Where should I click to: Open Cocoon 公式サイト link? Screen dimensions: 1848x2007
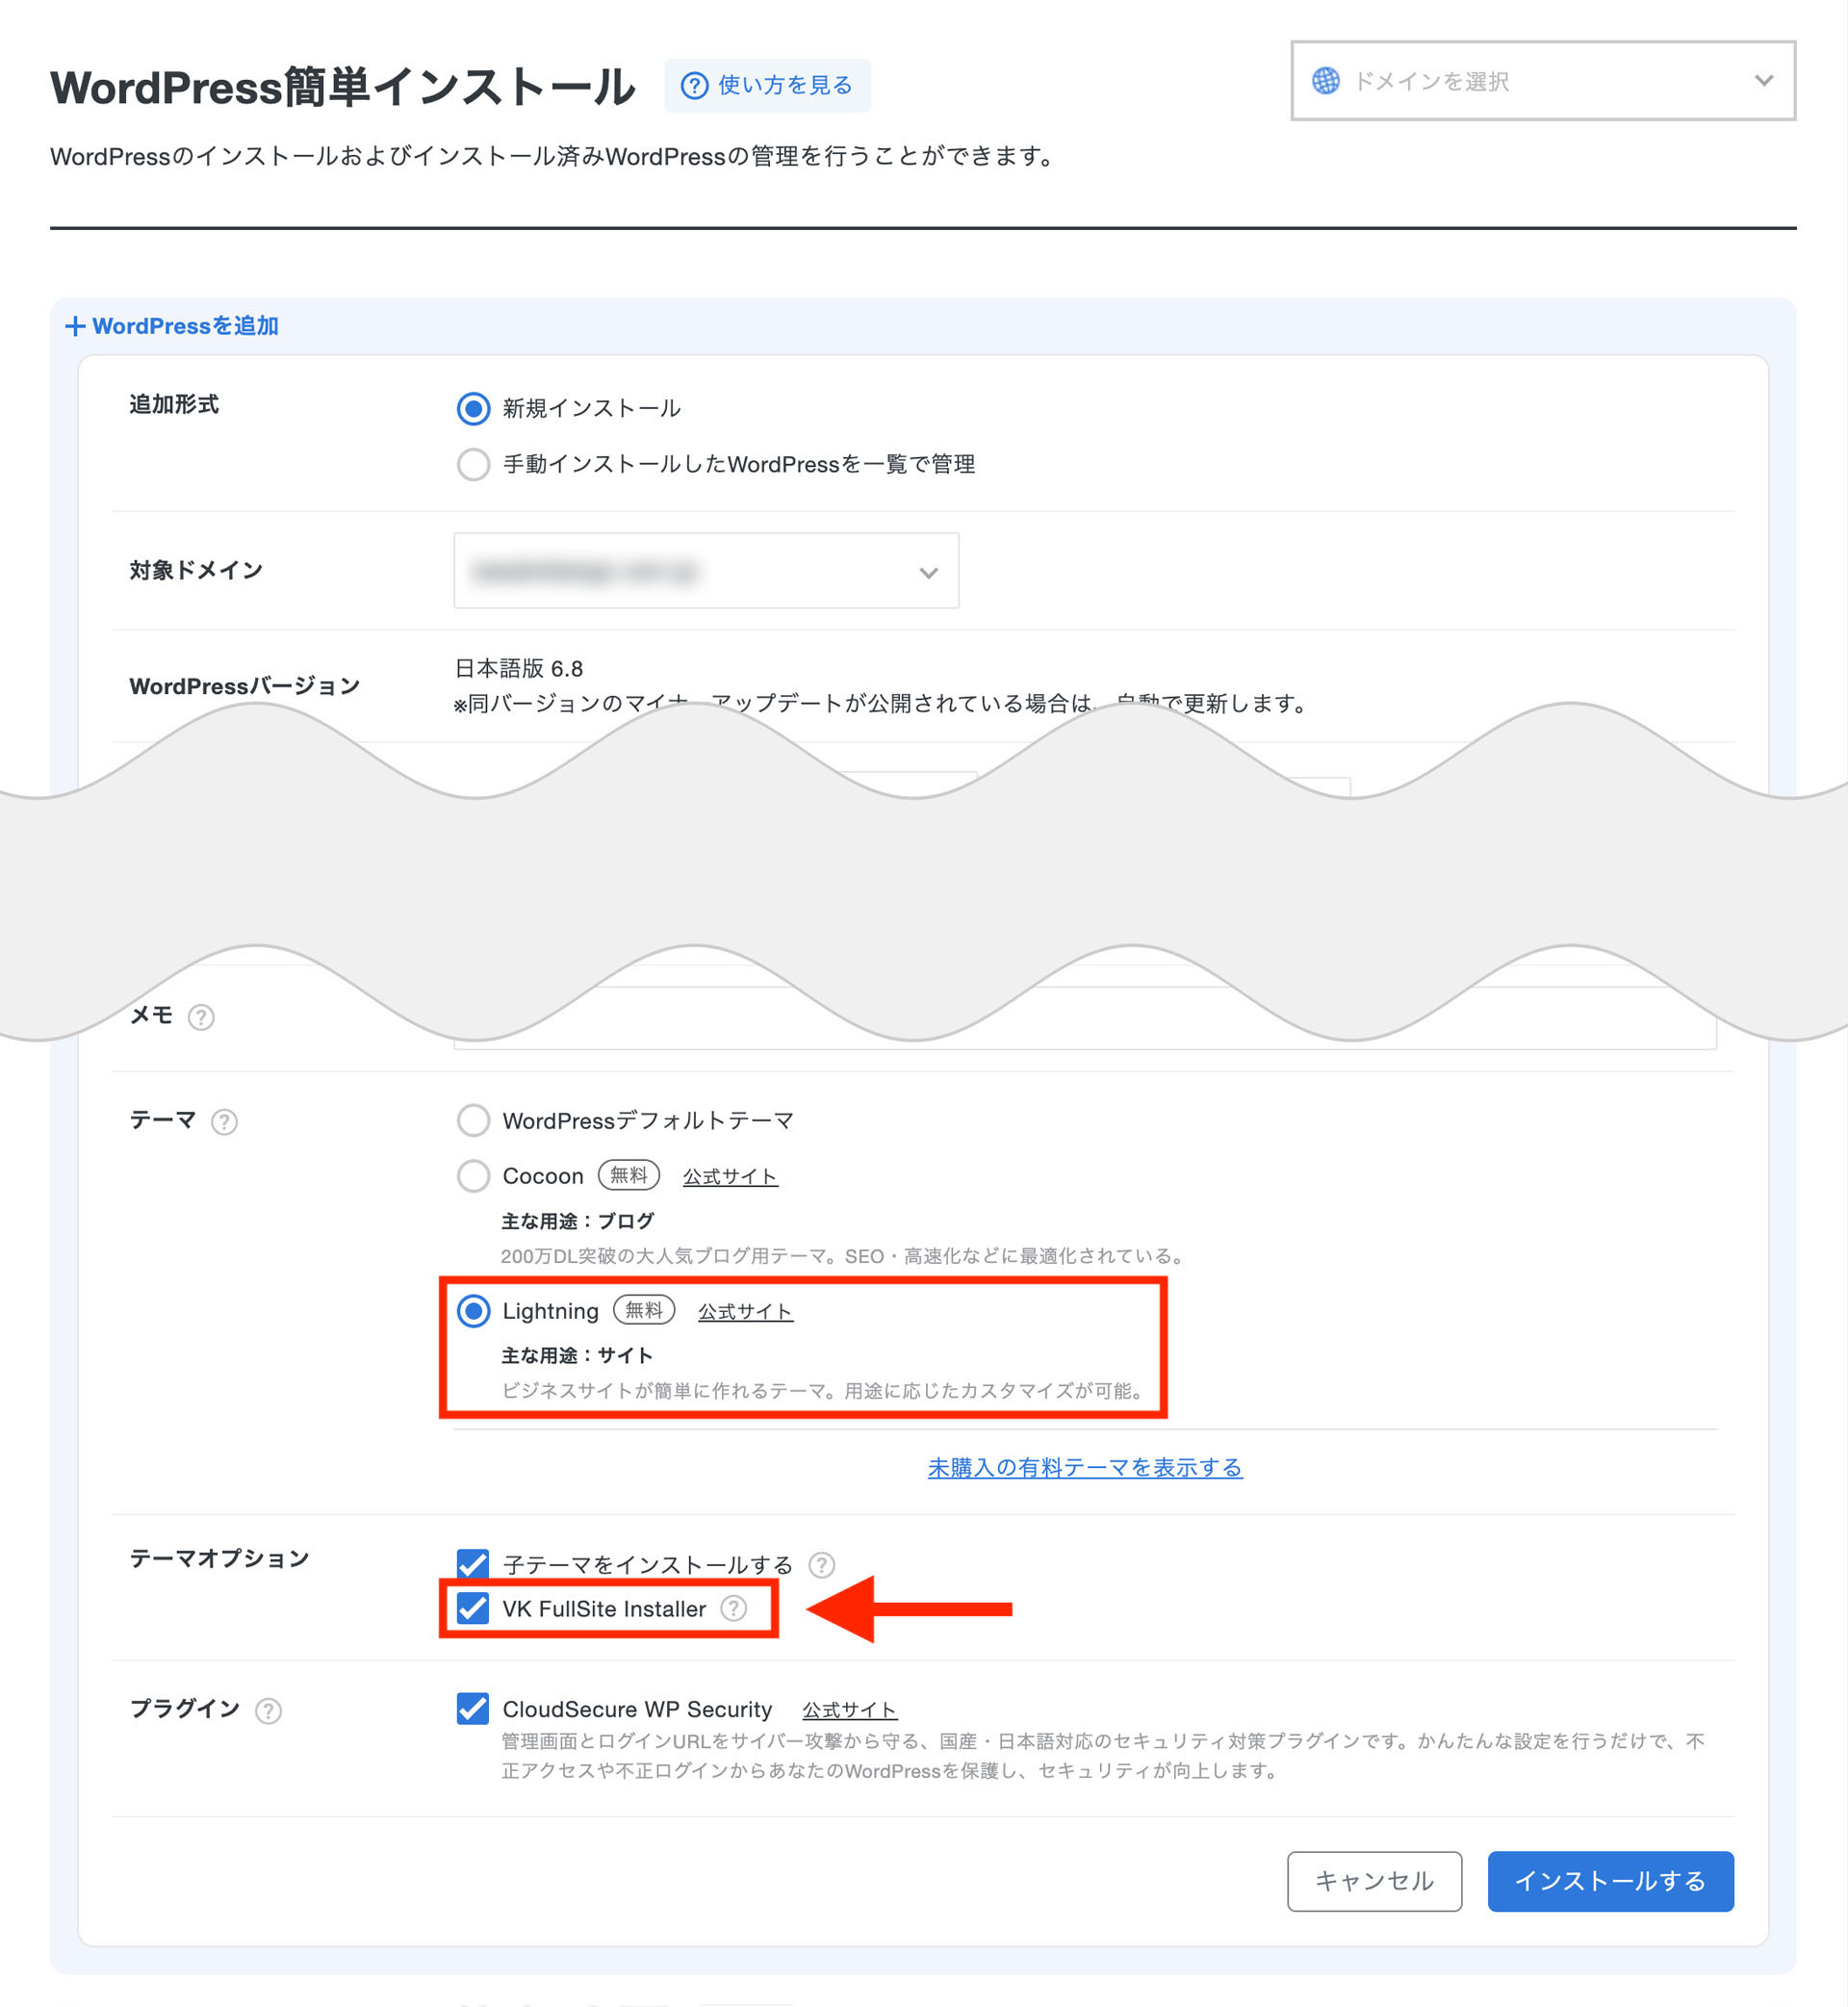coord(730,1177)
